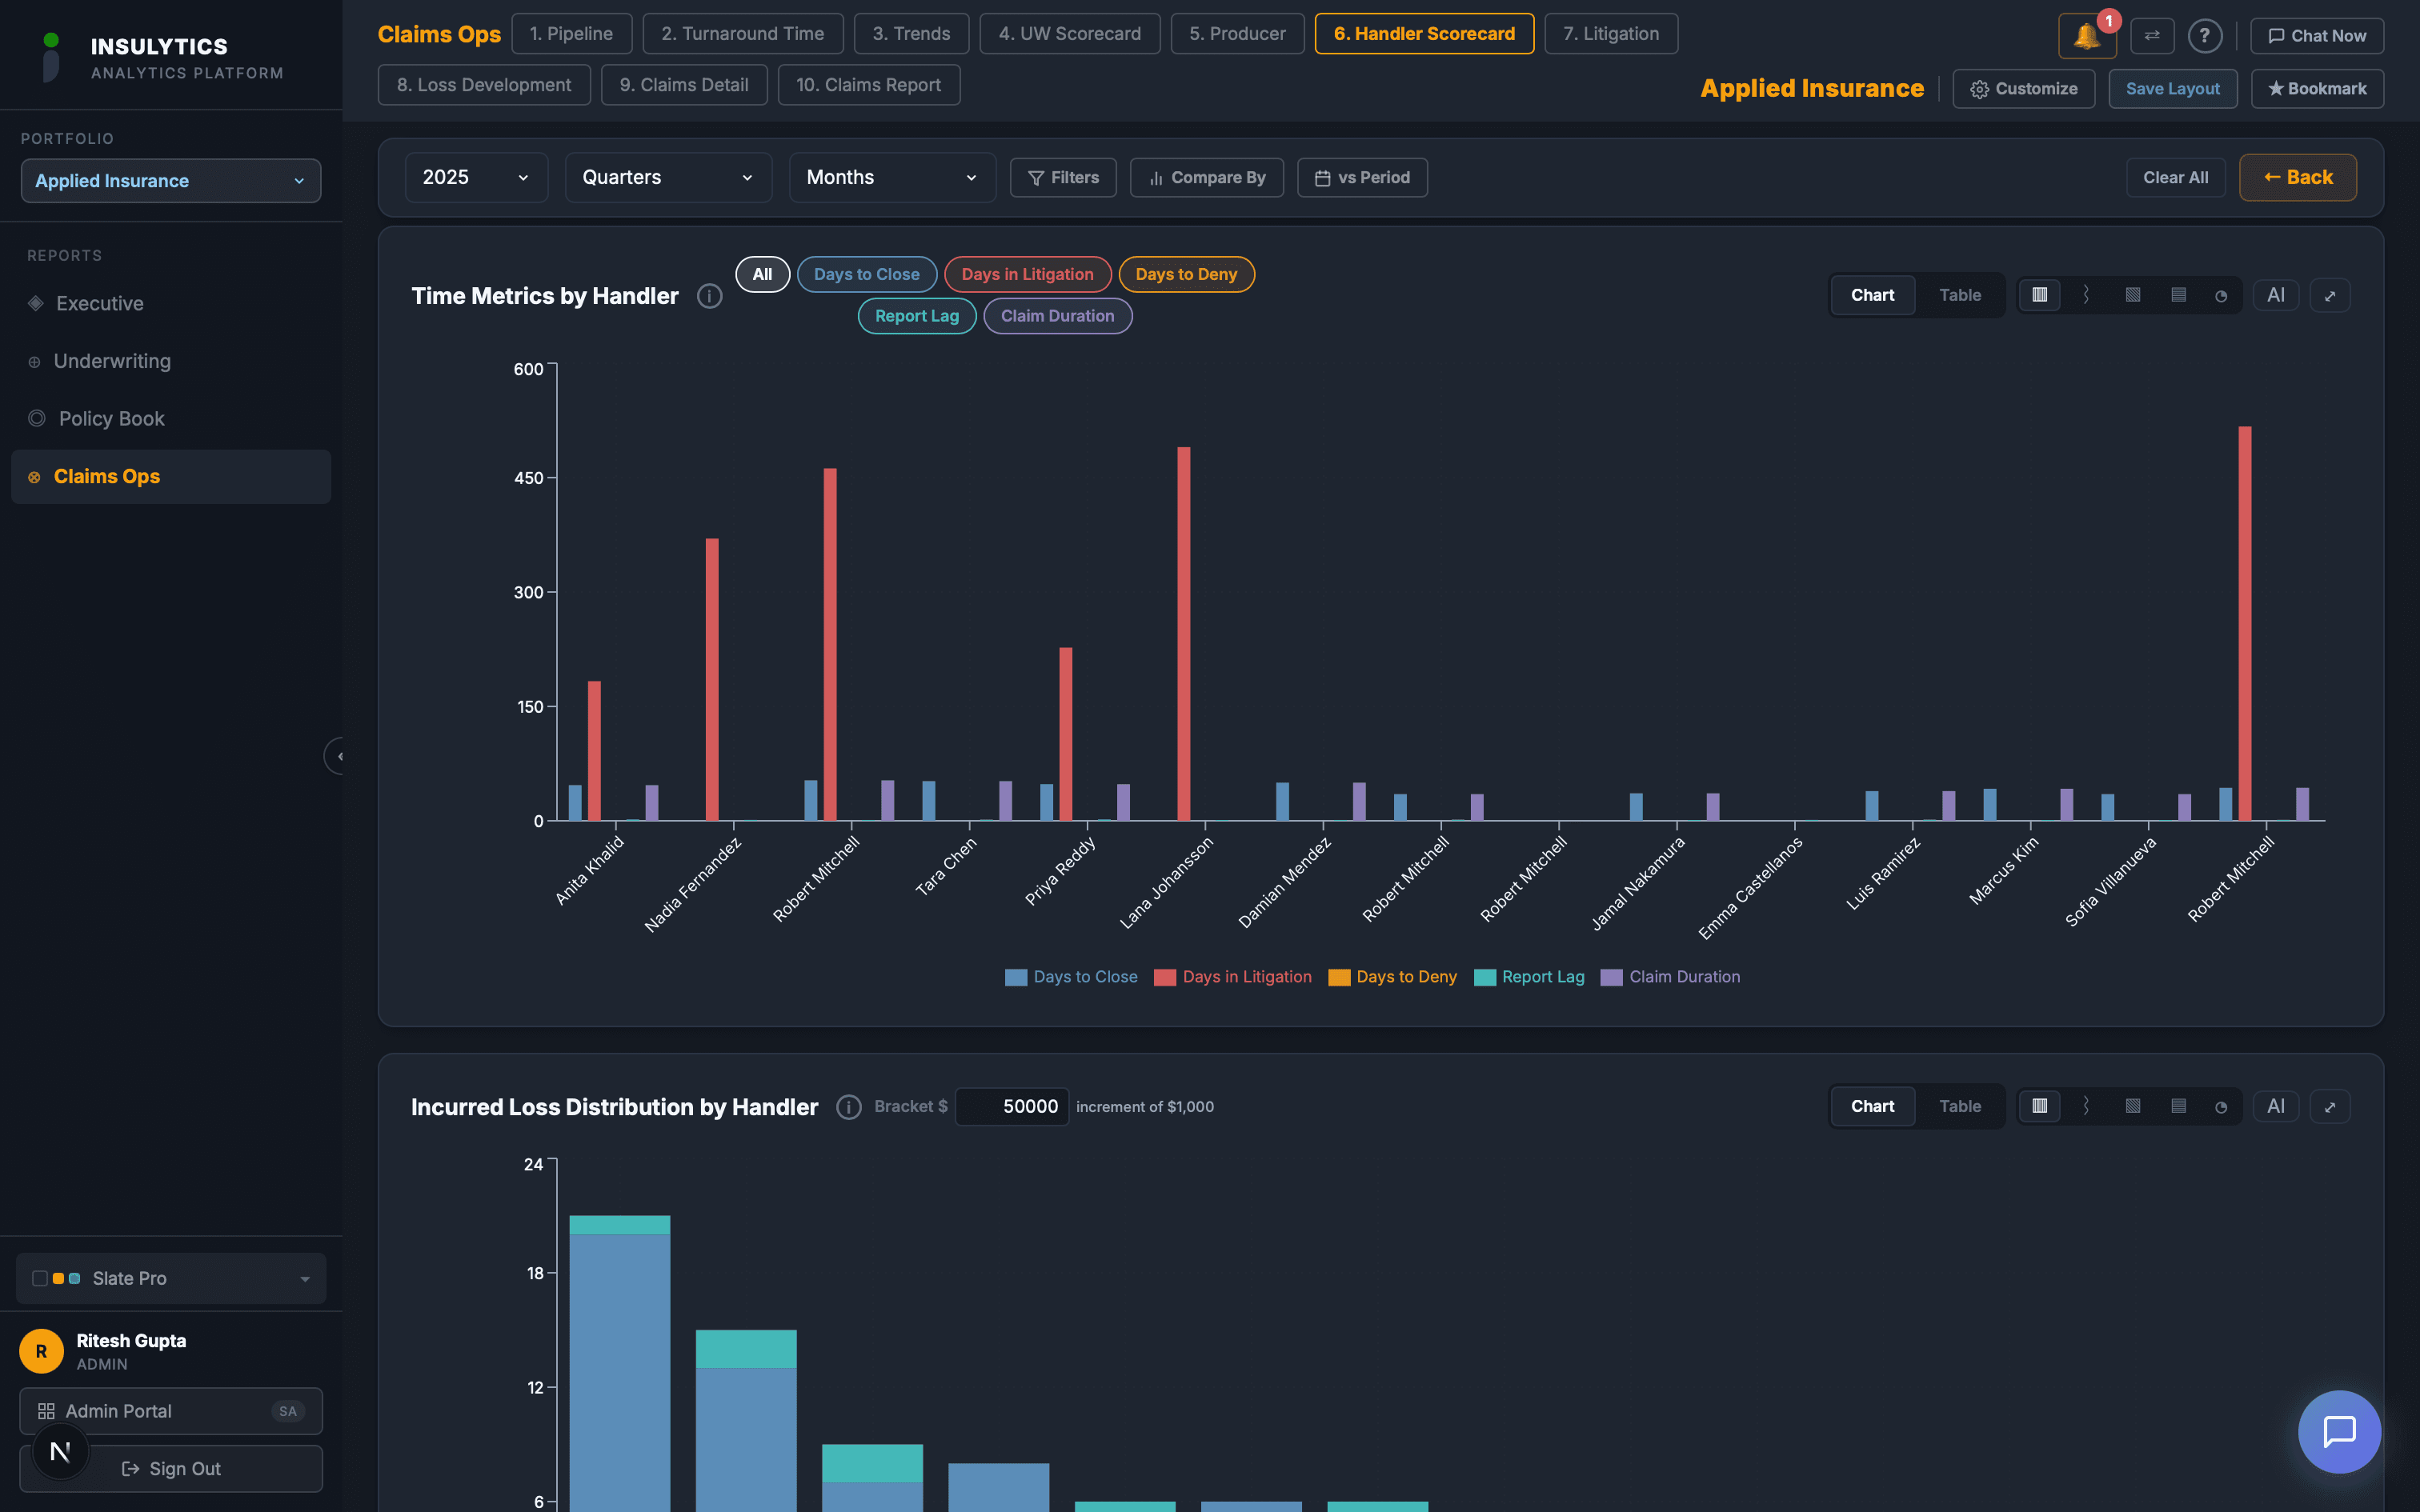The image size is (2420, 1512).
Task: Toggle Days to Deny metric pill
Action: click(x=1186, y=274)
